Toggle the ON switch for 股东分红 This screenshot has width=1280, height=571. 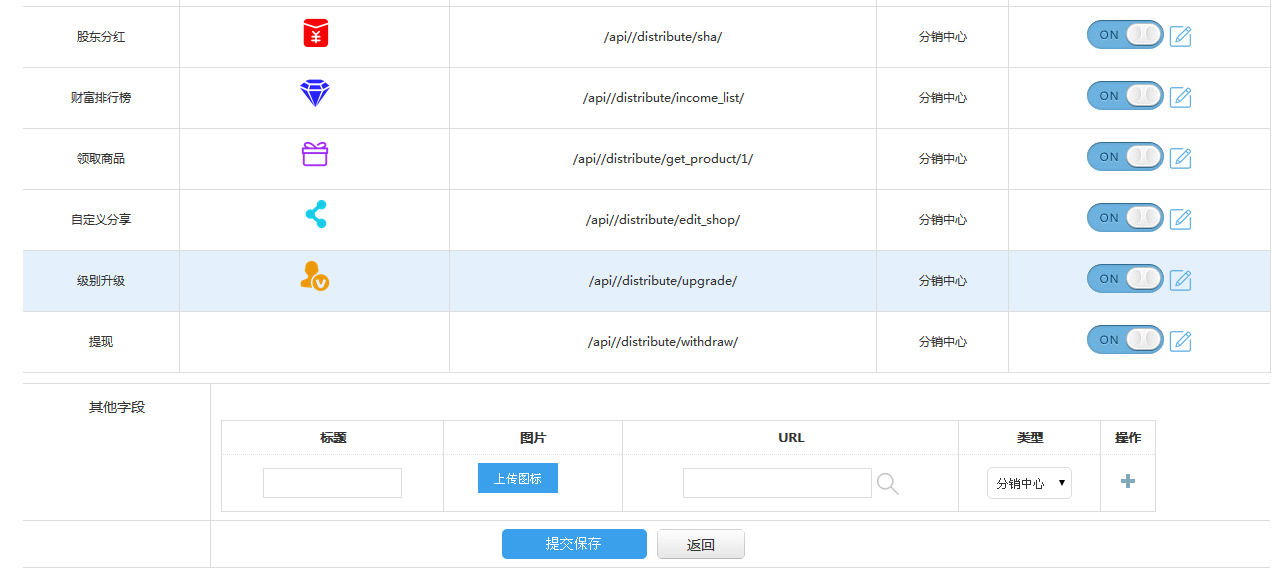(1125, 35)
